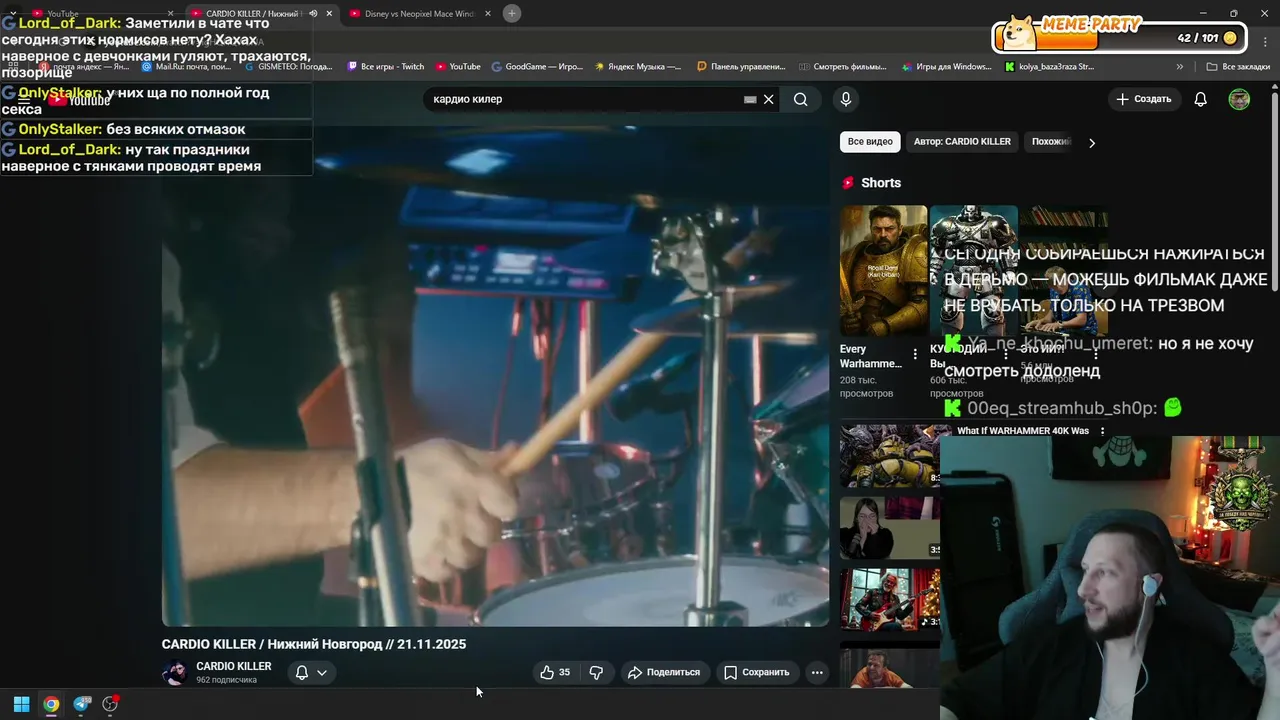
Task: Open more actions three-dot menu under video
Action: pyautogui.click(x=817, y=672)
